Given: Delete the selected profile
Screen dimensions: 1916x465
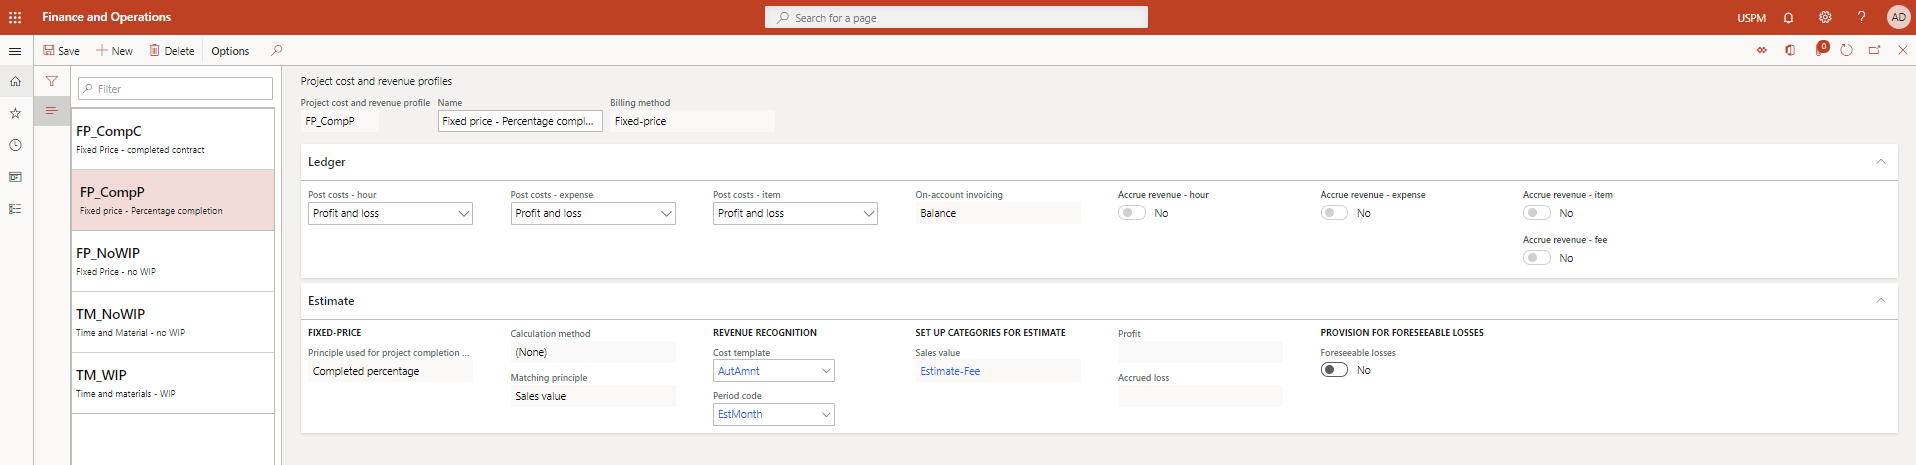Looking at the screenshot, I should 172,51.
